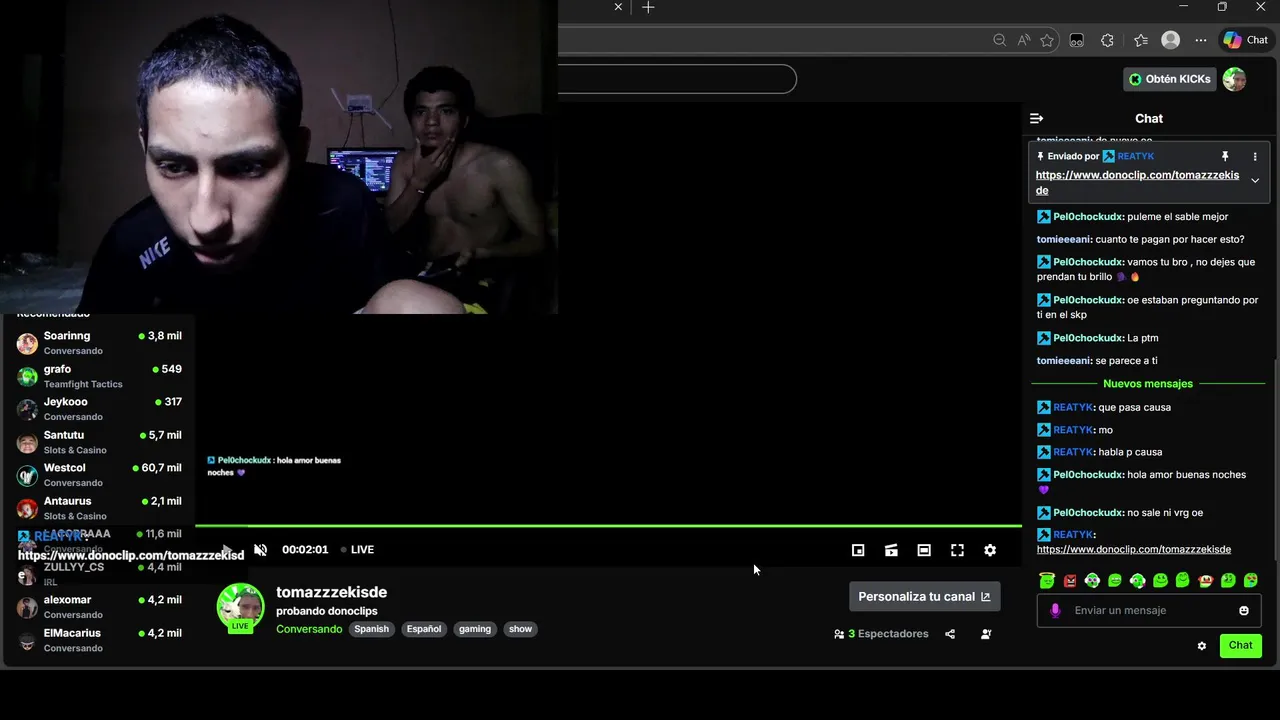Open the Edge toolbar icon right of the address bar
Image resolution: width=1280 pixels, height=720 pixels.
[1077, 40]
